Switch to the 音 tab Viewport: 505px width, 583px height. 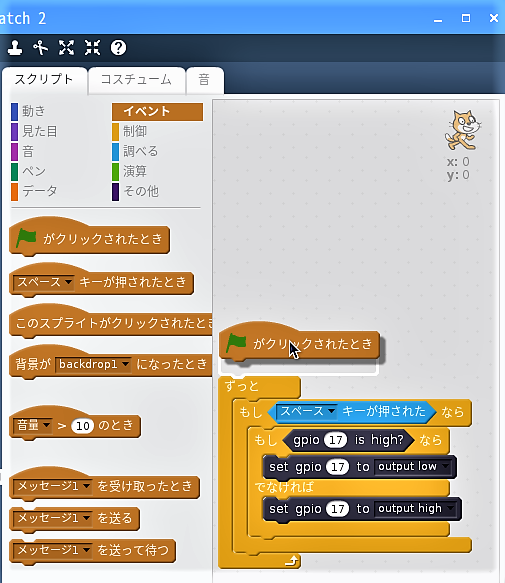[204, 80]
